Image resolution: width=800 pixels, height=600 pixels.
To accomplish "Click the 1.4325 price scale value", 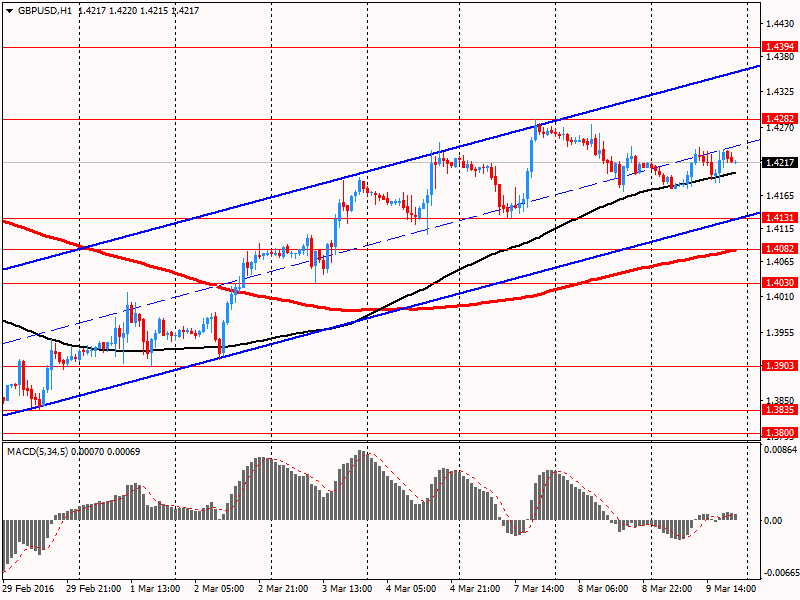I will coord(781,92).
